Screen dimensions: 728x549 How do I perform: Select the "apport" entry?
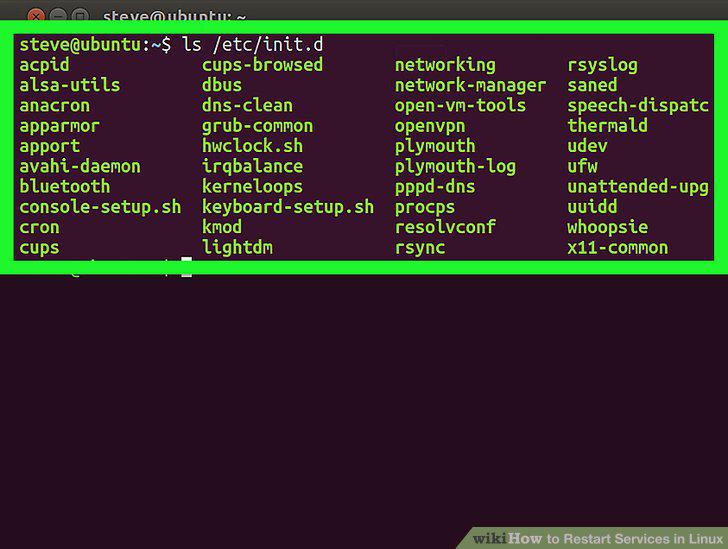(x=50, y=147)
